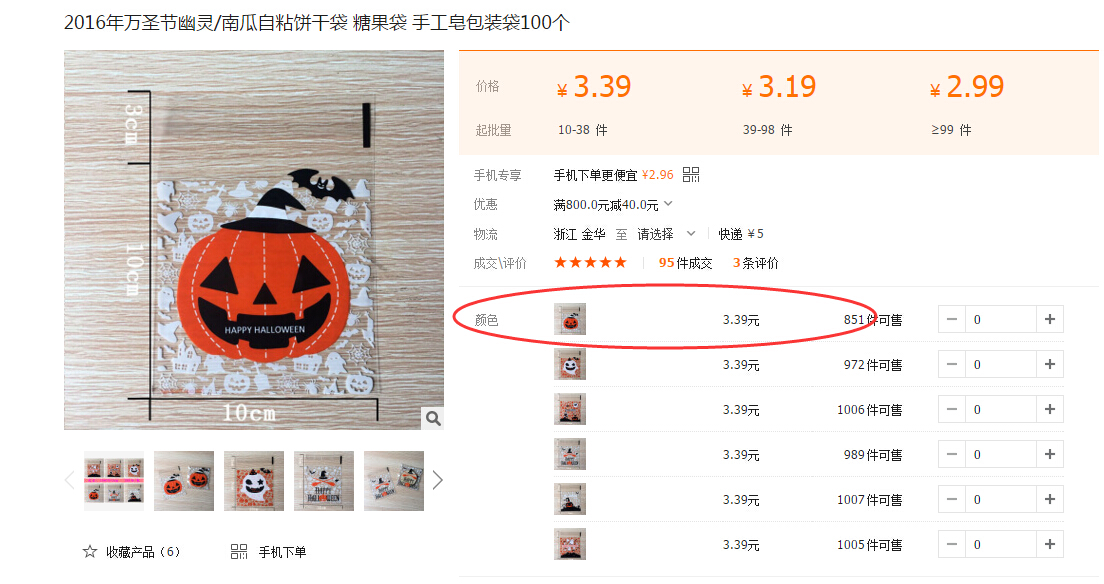
Task: Open the 请选择 shipping destination dropdown
Action: (666, 234)
